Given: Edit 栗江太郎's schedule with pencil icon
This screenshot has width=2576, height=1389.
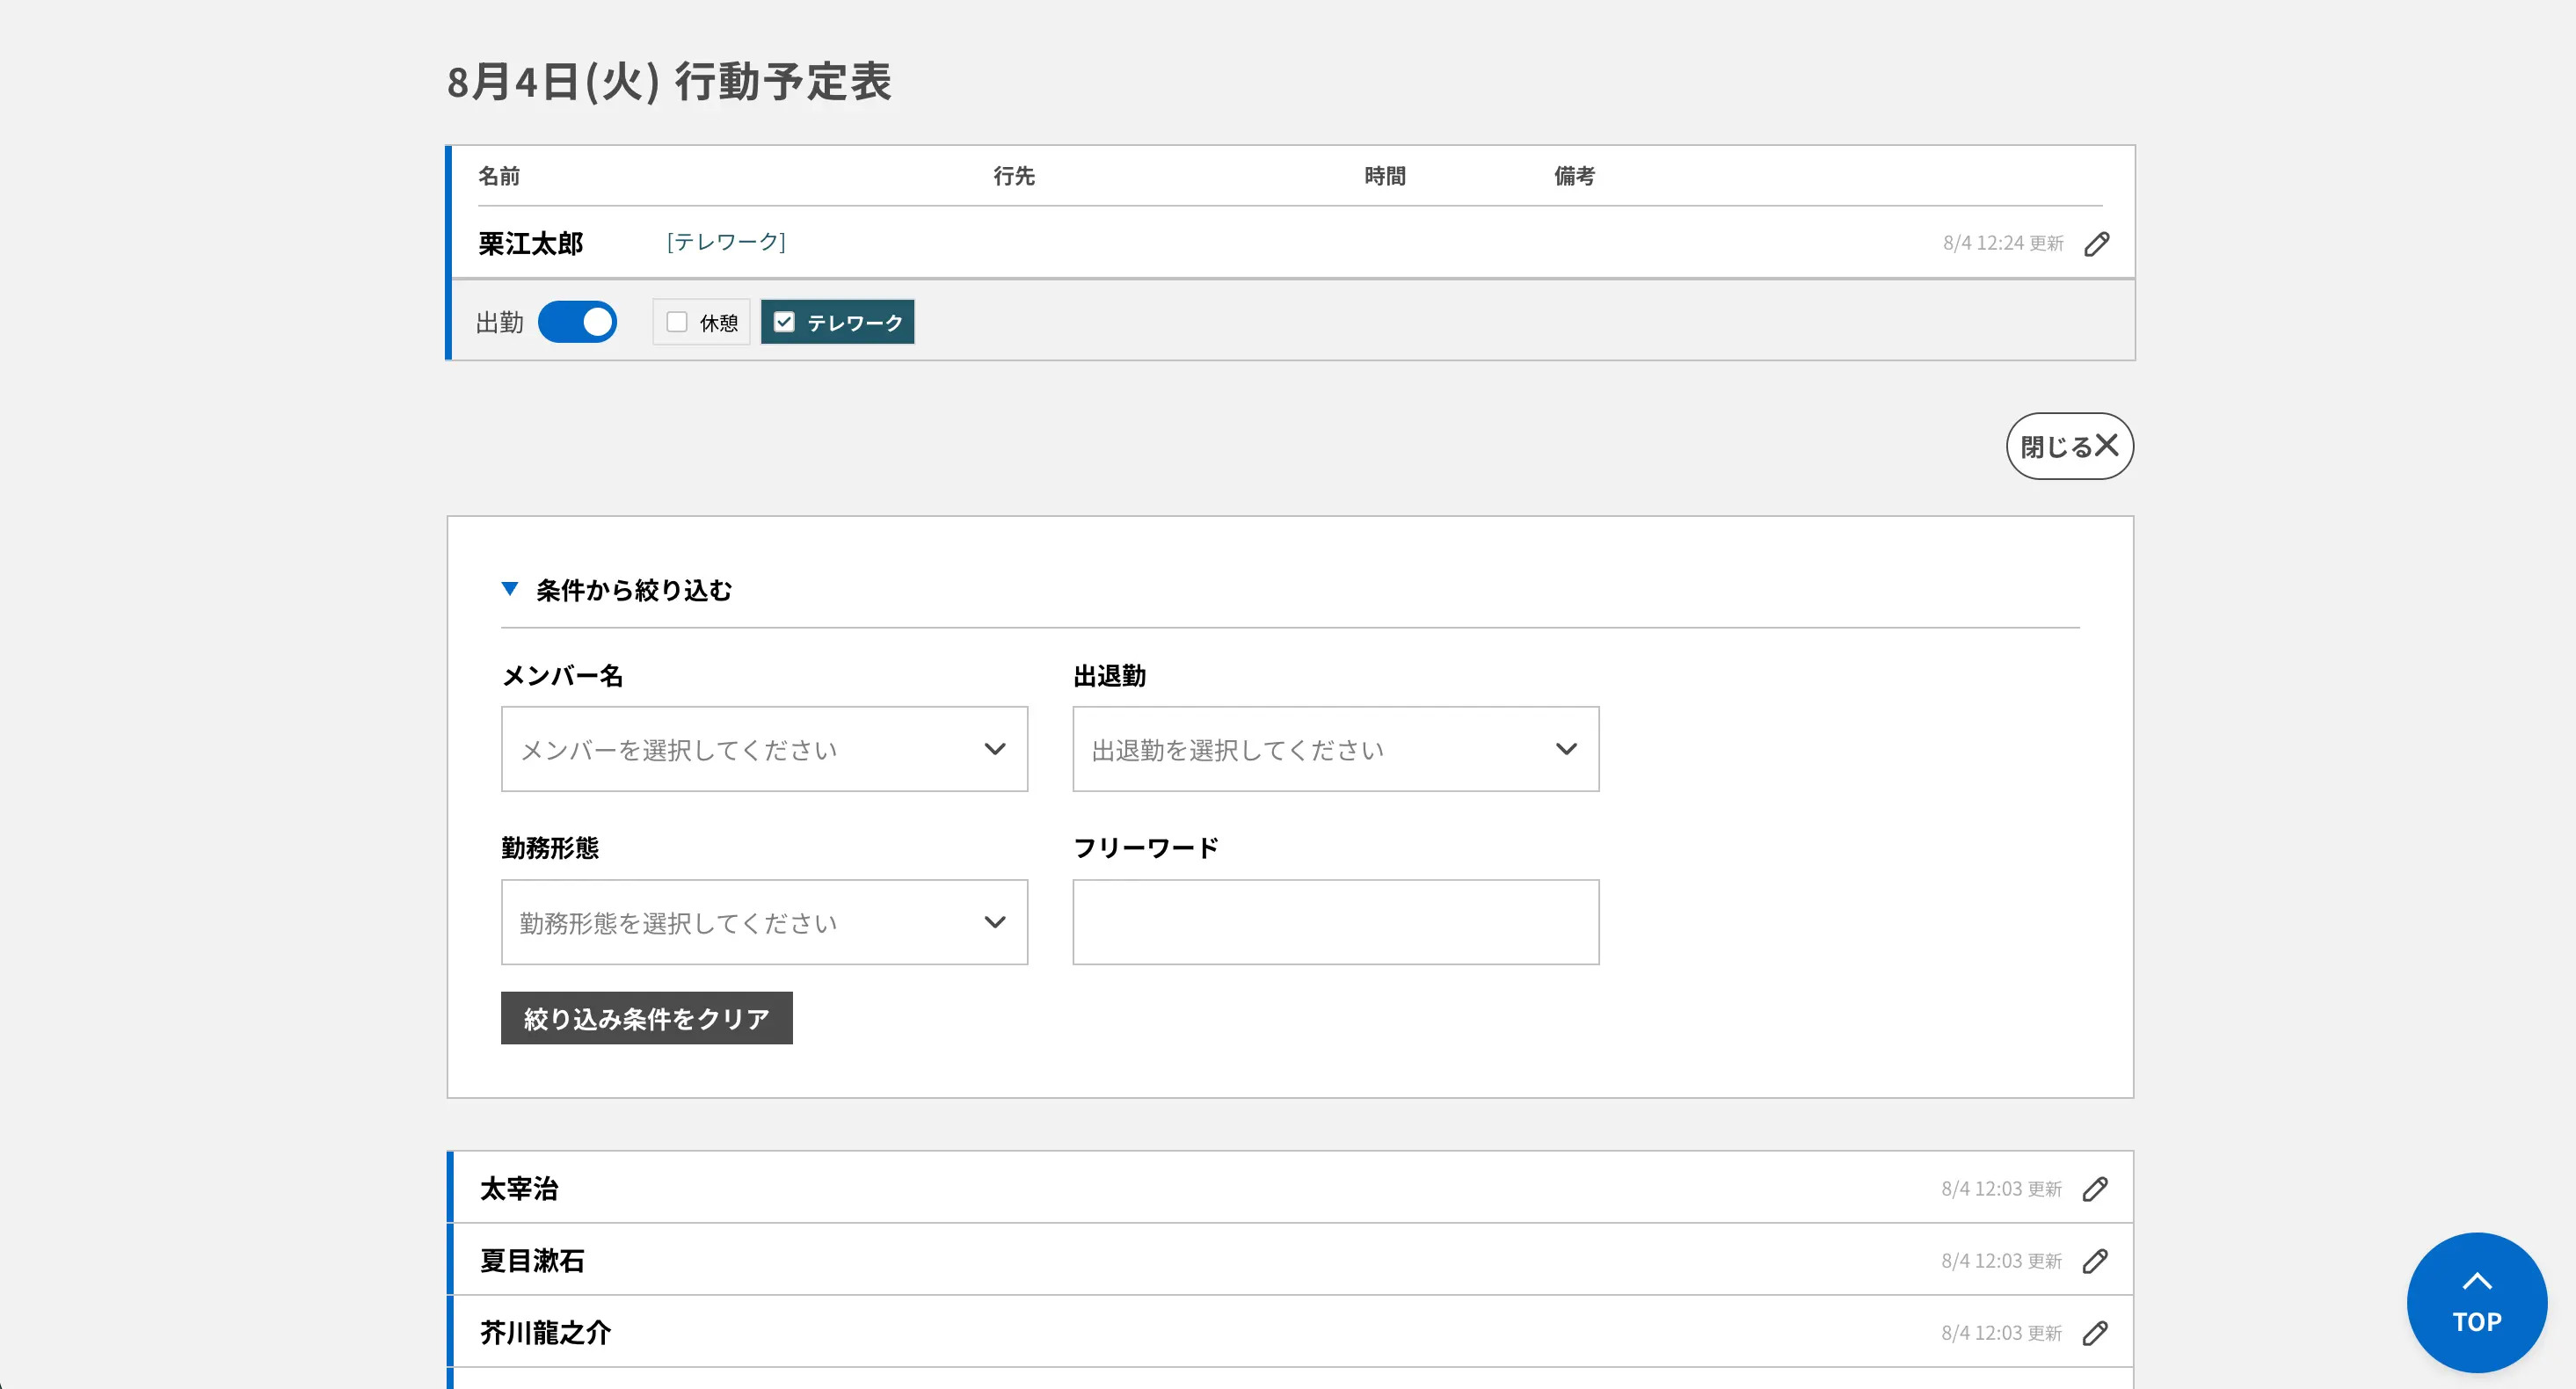Looking at the screenshot, I should 2097,244.
